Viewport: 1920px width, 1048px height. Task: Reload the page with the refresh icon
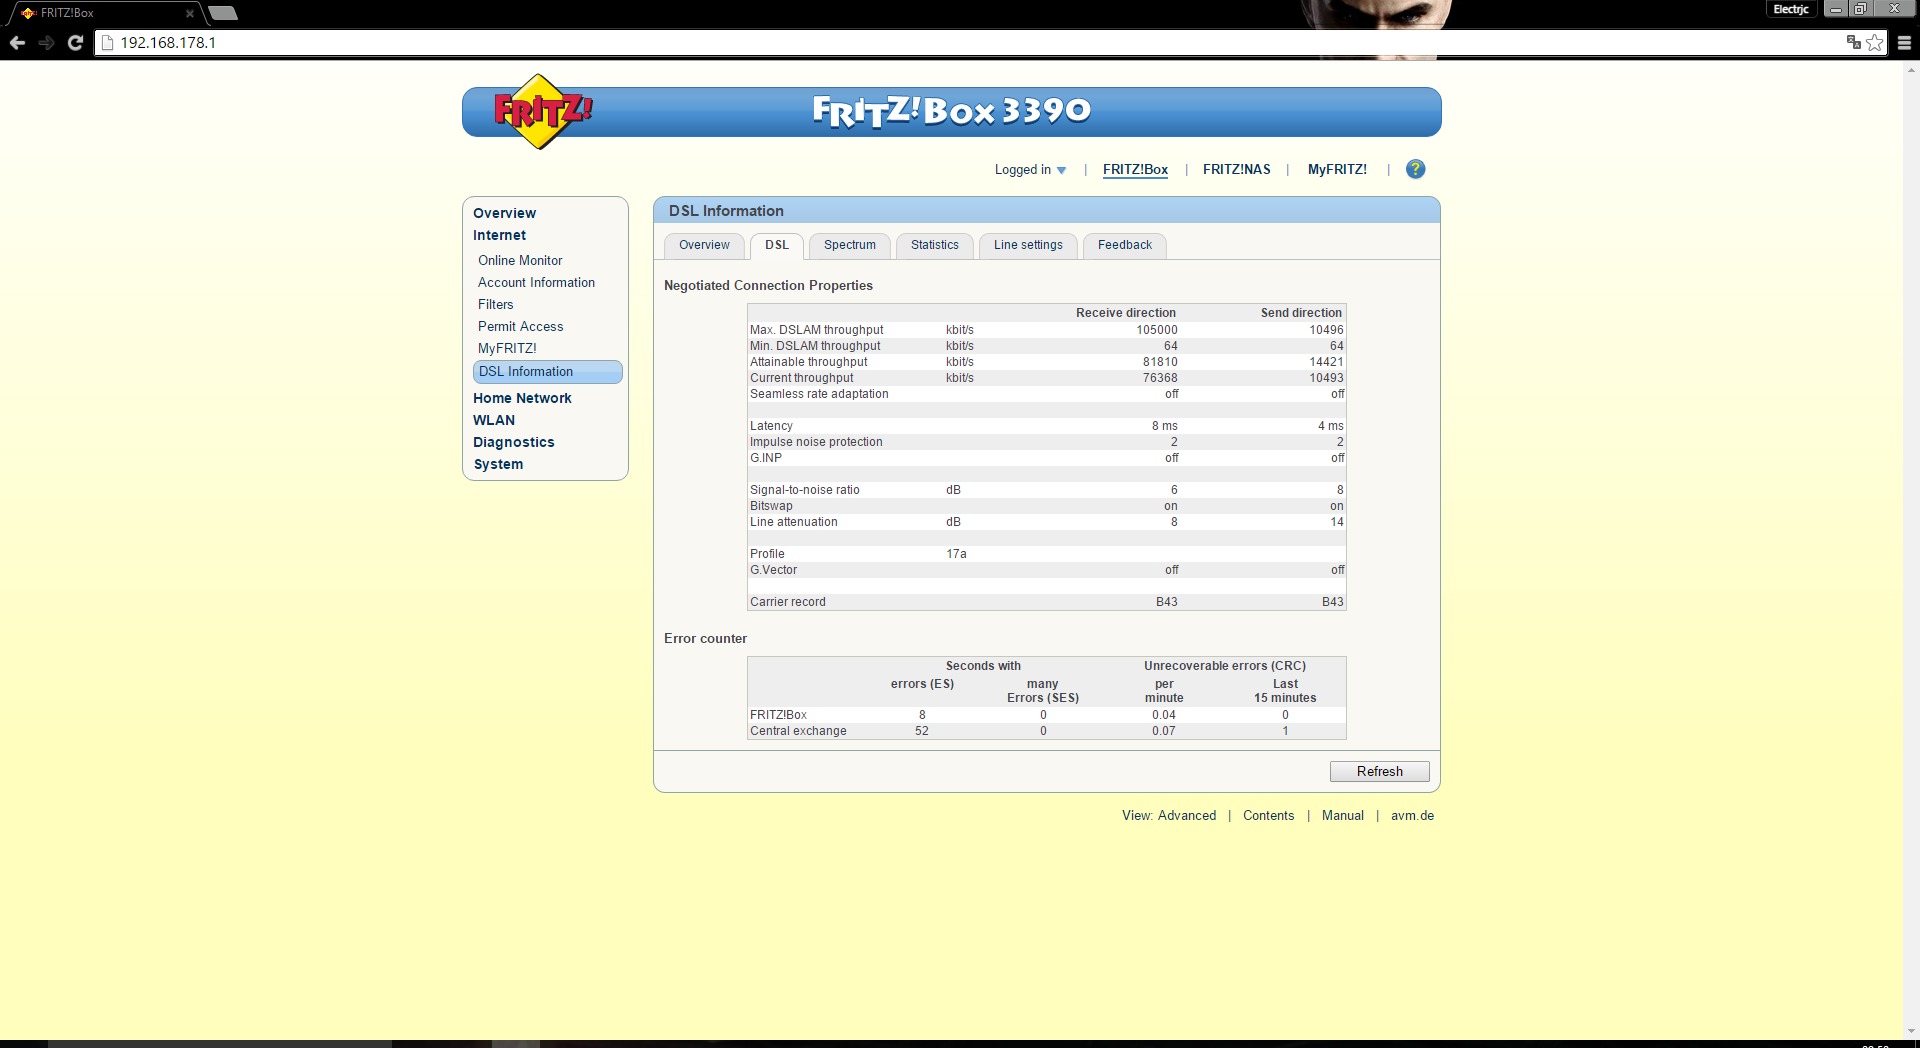pos(75,43)
